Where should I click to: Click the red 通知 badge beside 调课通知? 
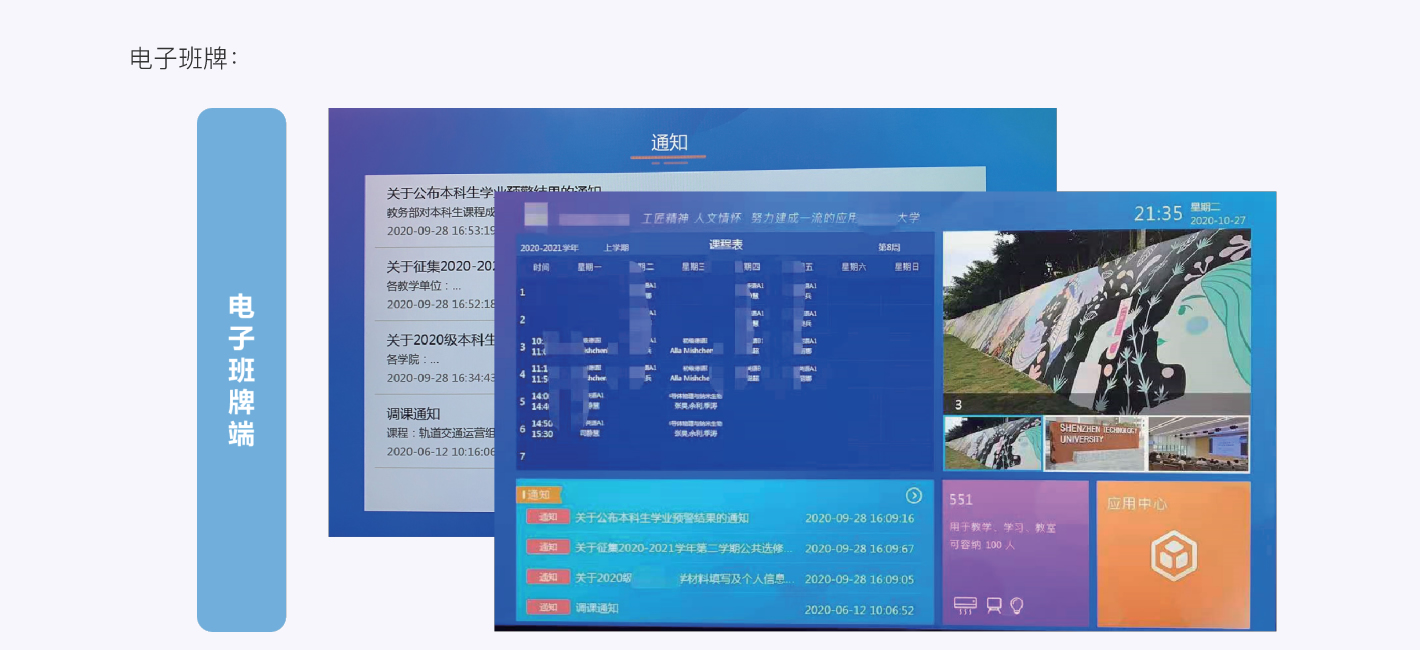click(x=548, y=604)
